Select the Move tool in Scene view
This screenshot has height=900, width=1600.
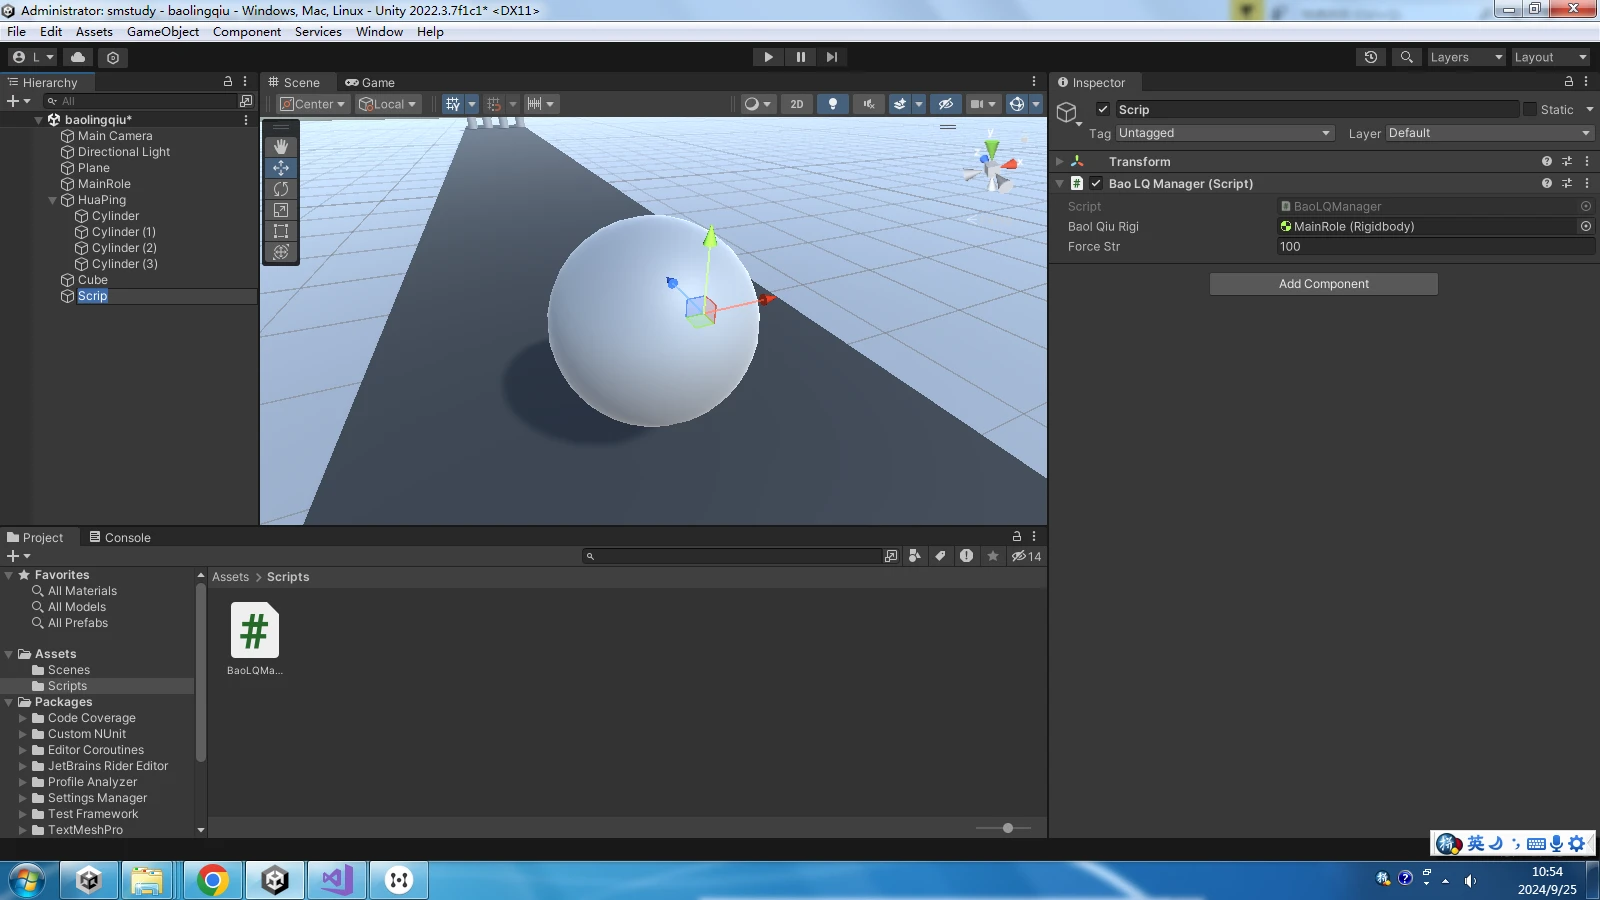tap(281, 168)
